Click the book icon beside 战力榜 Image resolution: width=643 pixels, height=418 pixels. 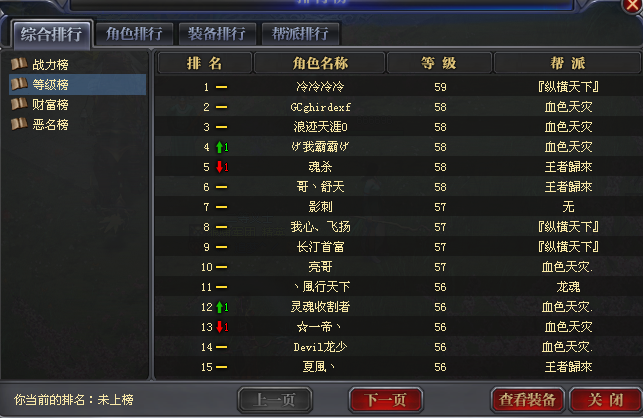19,64
